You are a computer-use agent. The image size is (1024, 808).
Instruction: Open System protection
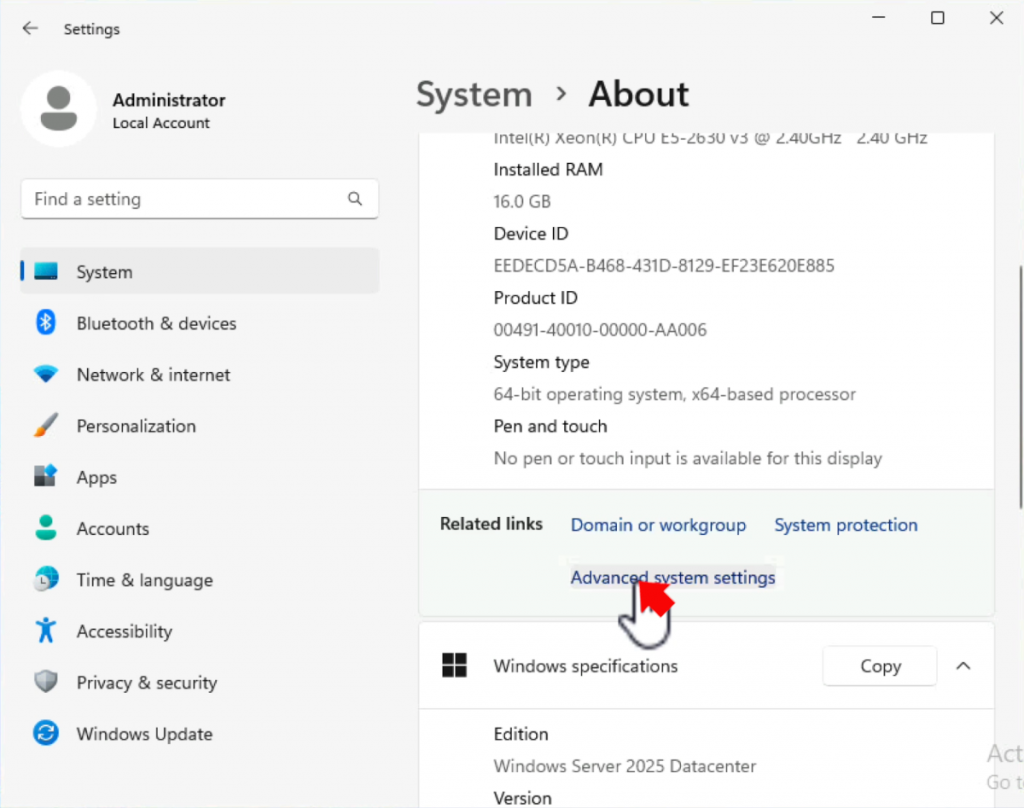[x=845, y=524]
